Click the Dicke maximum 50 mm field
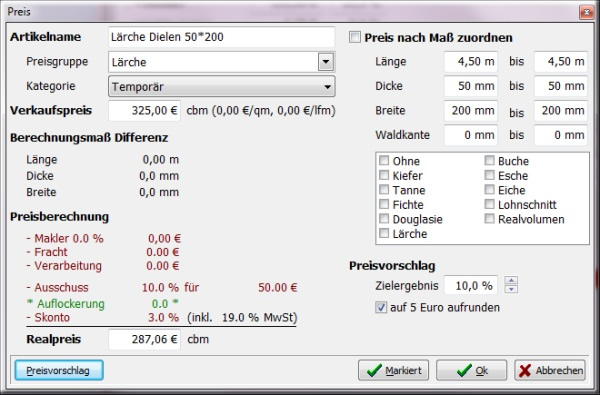This screenshot has width=600, height=395. 561,86
